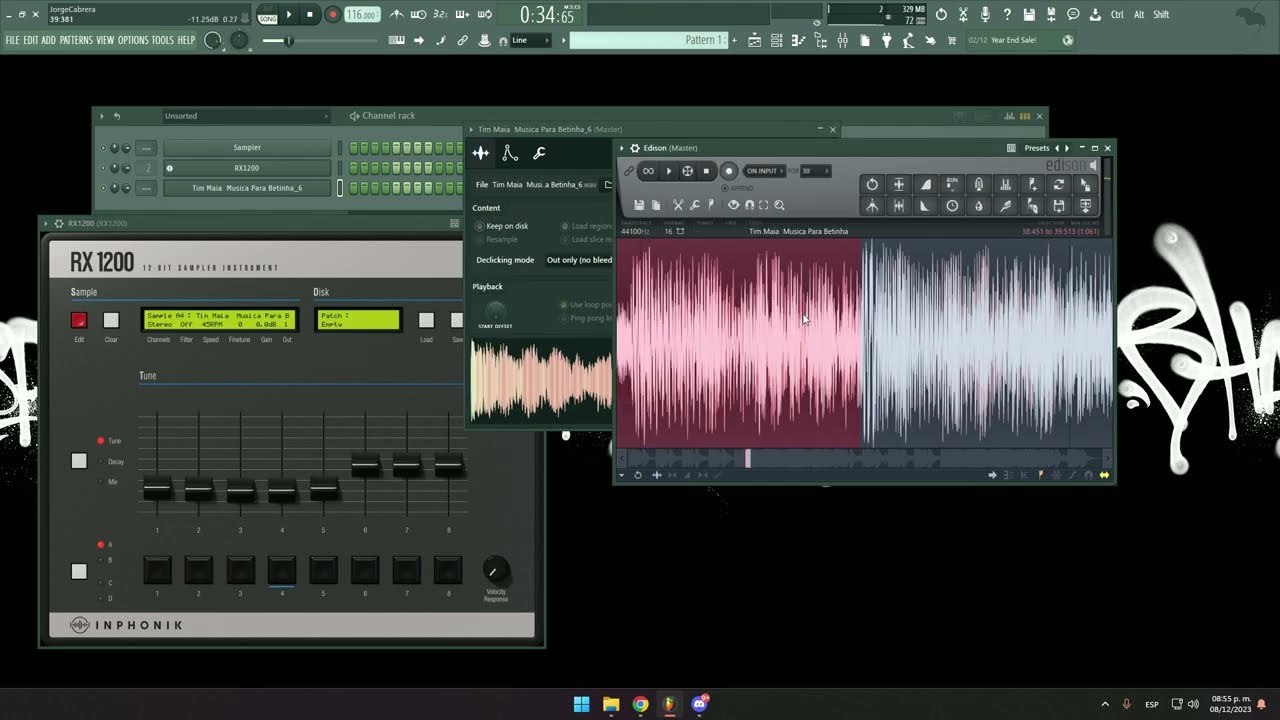1280x720 pixels.
Task: Click the START OFFSET knob
Action: click(494, 311)
